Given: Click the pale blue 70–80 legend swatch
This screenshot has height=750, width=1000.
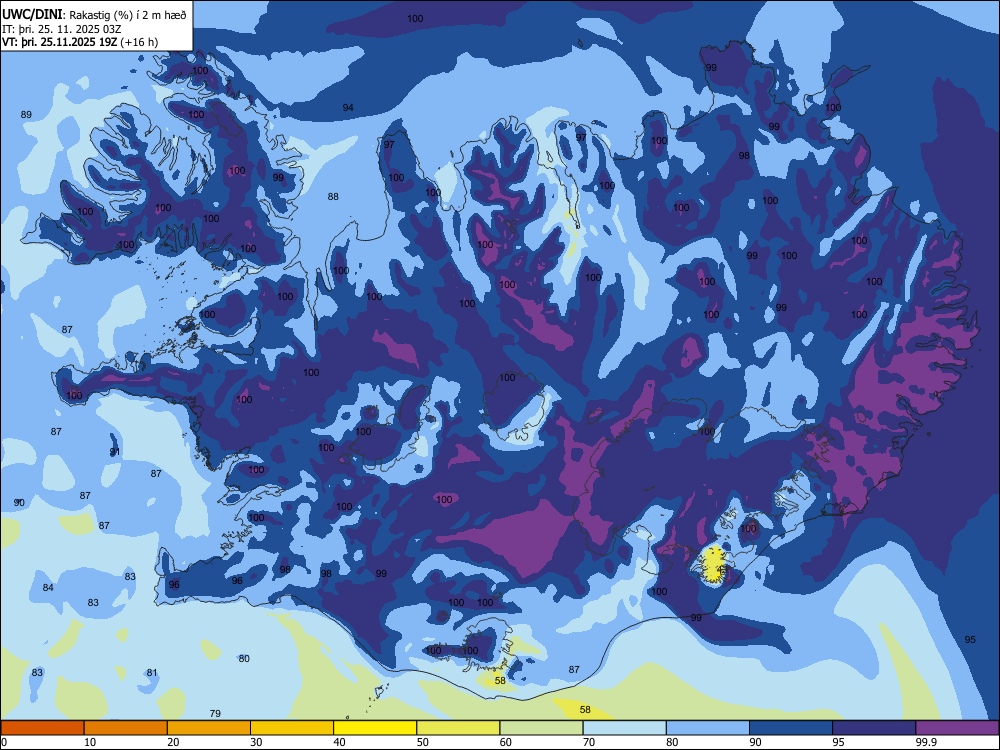Looking at the screenshot, I should [x=624, y=728].
